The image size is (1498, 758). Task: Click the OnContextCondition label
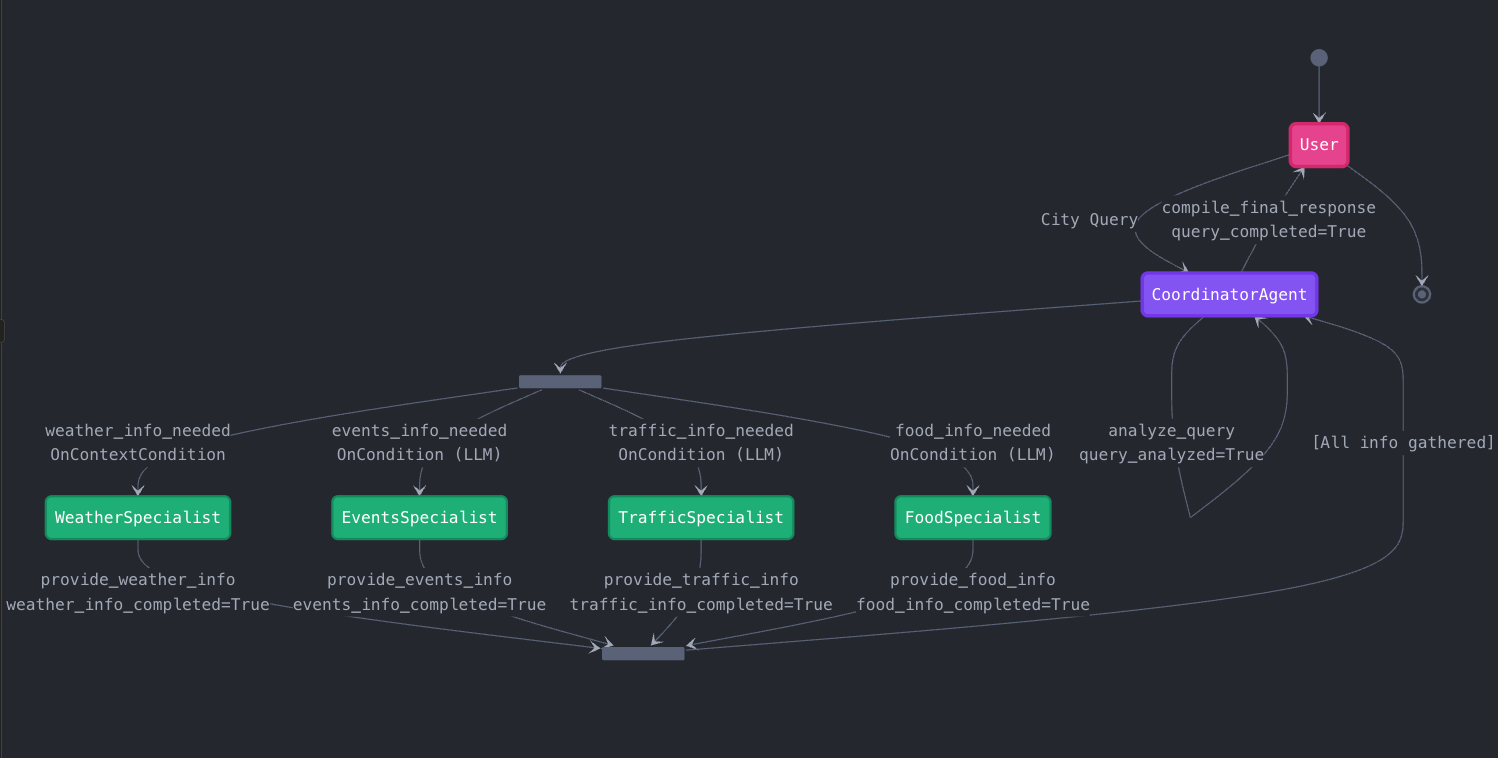point(138,455)
